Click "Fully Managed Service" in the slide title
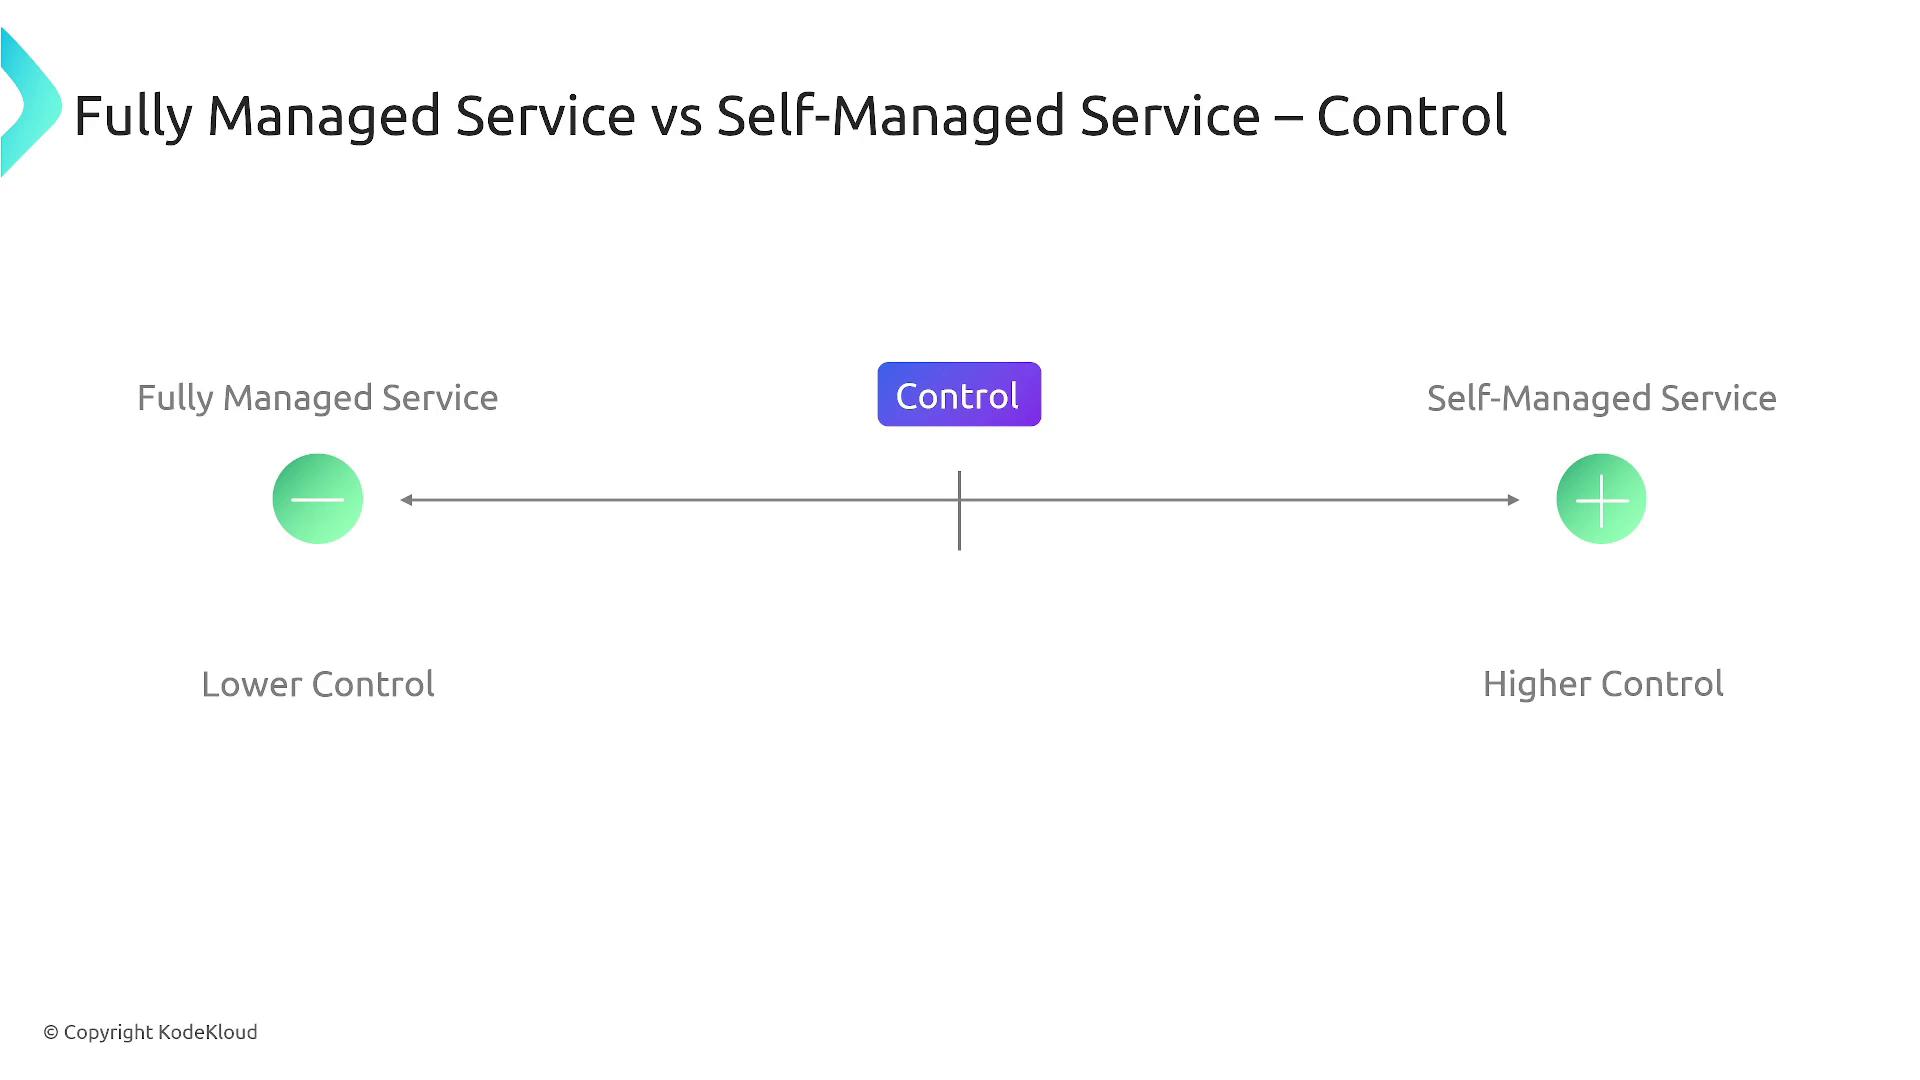 click(354, 116)
